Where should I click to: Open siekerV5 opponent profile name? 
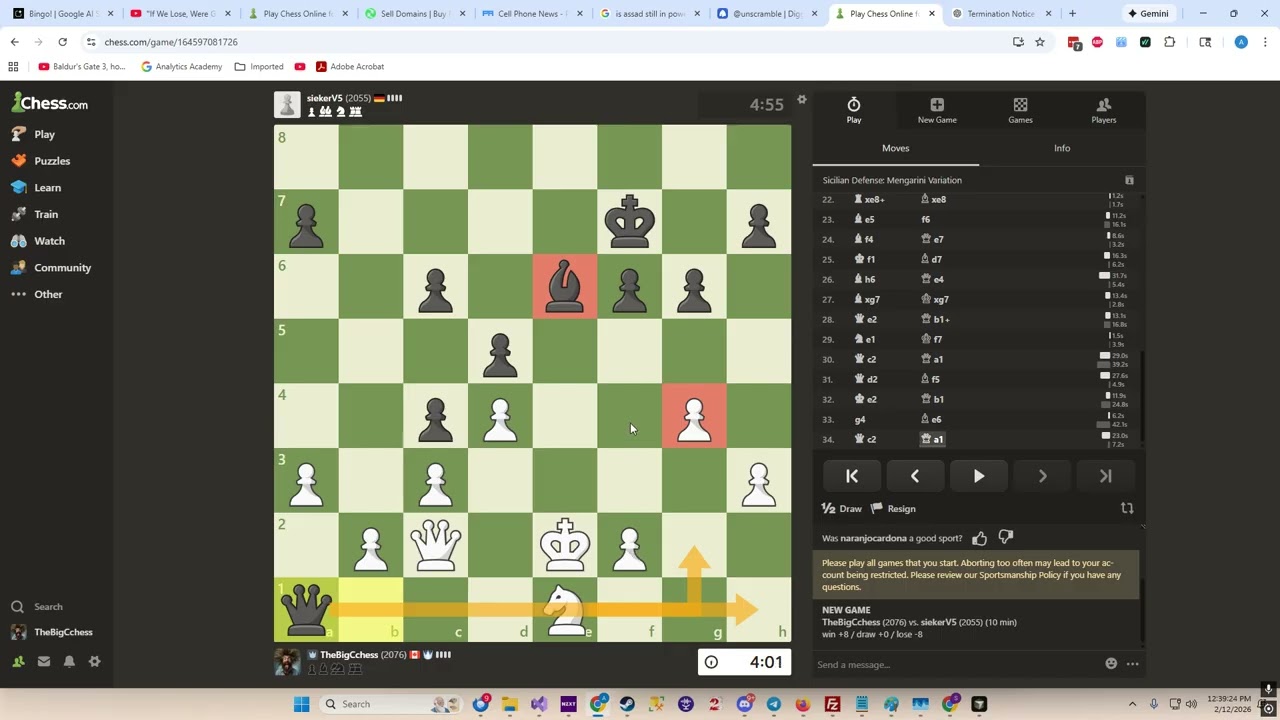(x=324, y=98)
